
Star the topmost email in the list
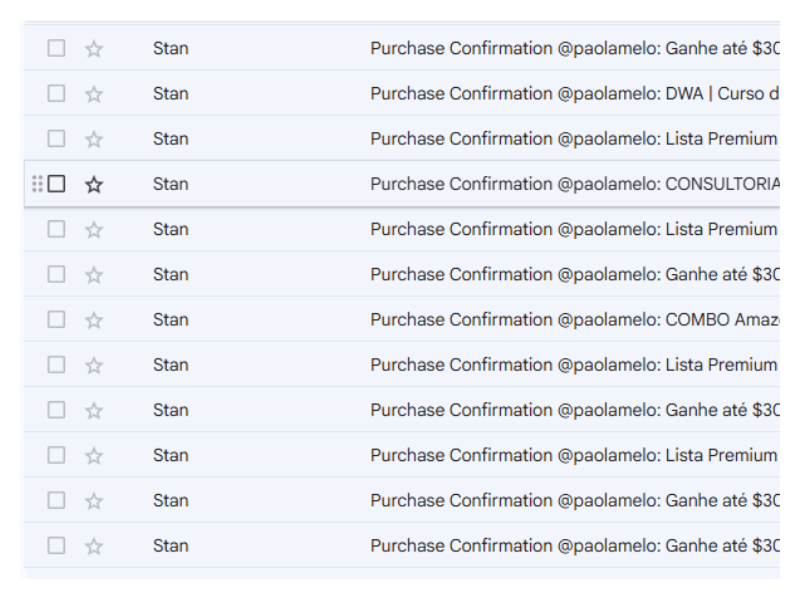tap(94, 49)
